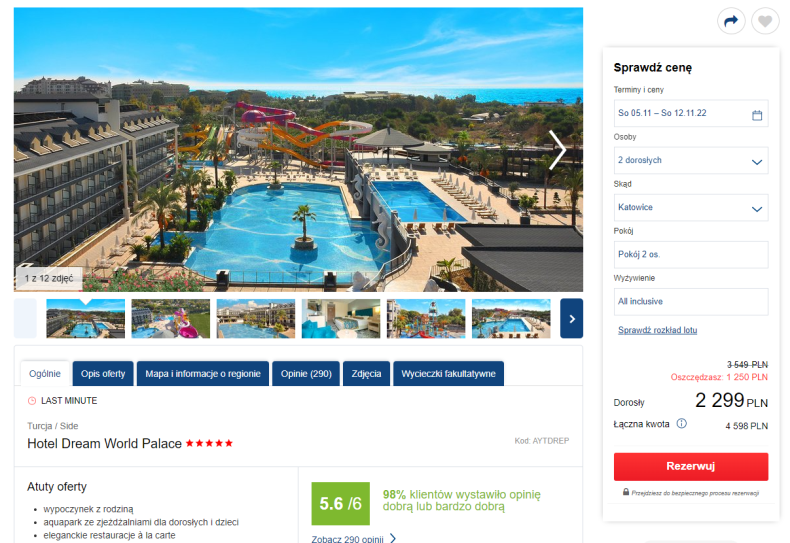Open the Pokój 2 os. room selector

pos(691,254)
